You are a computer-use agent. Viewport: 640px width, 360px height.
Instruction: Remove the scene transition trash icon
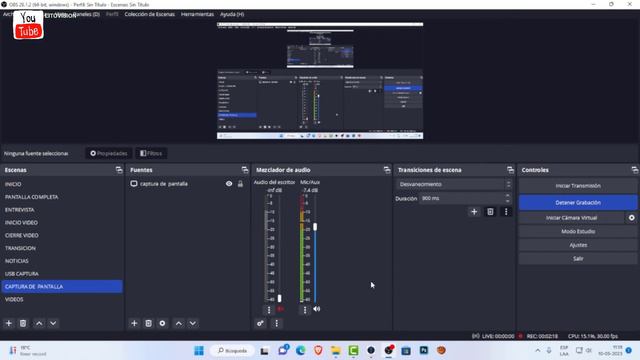tap(490, 211)
